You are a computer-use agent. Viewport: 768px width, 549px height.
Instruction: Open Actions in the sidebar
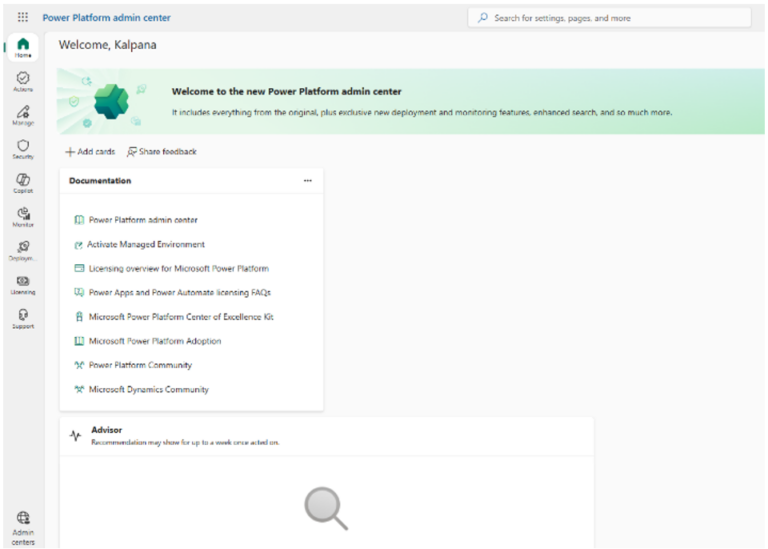coord(23,82)
